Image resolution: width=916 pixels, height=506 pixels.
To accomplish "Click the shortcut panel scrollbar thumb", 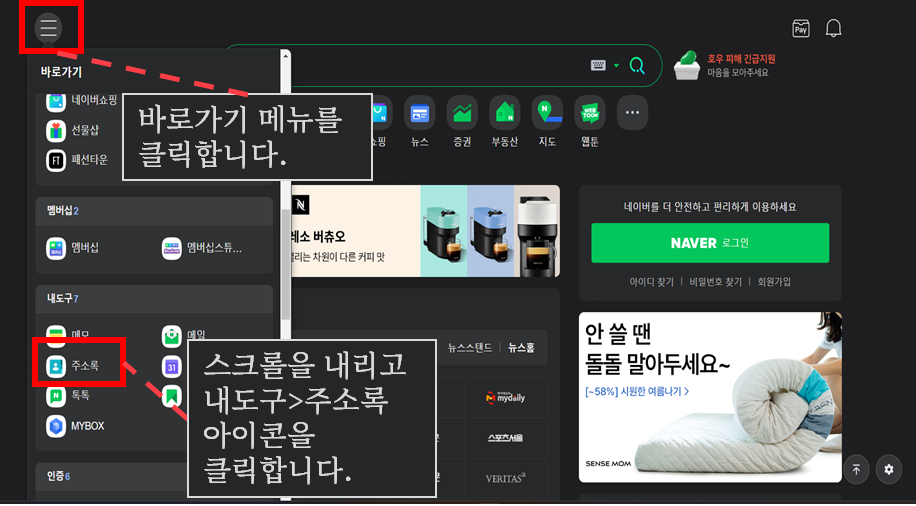I will [285, 264].
